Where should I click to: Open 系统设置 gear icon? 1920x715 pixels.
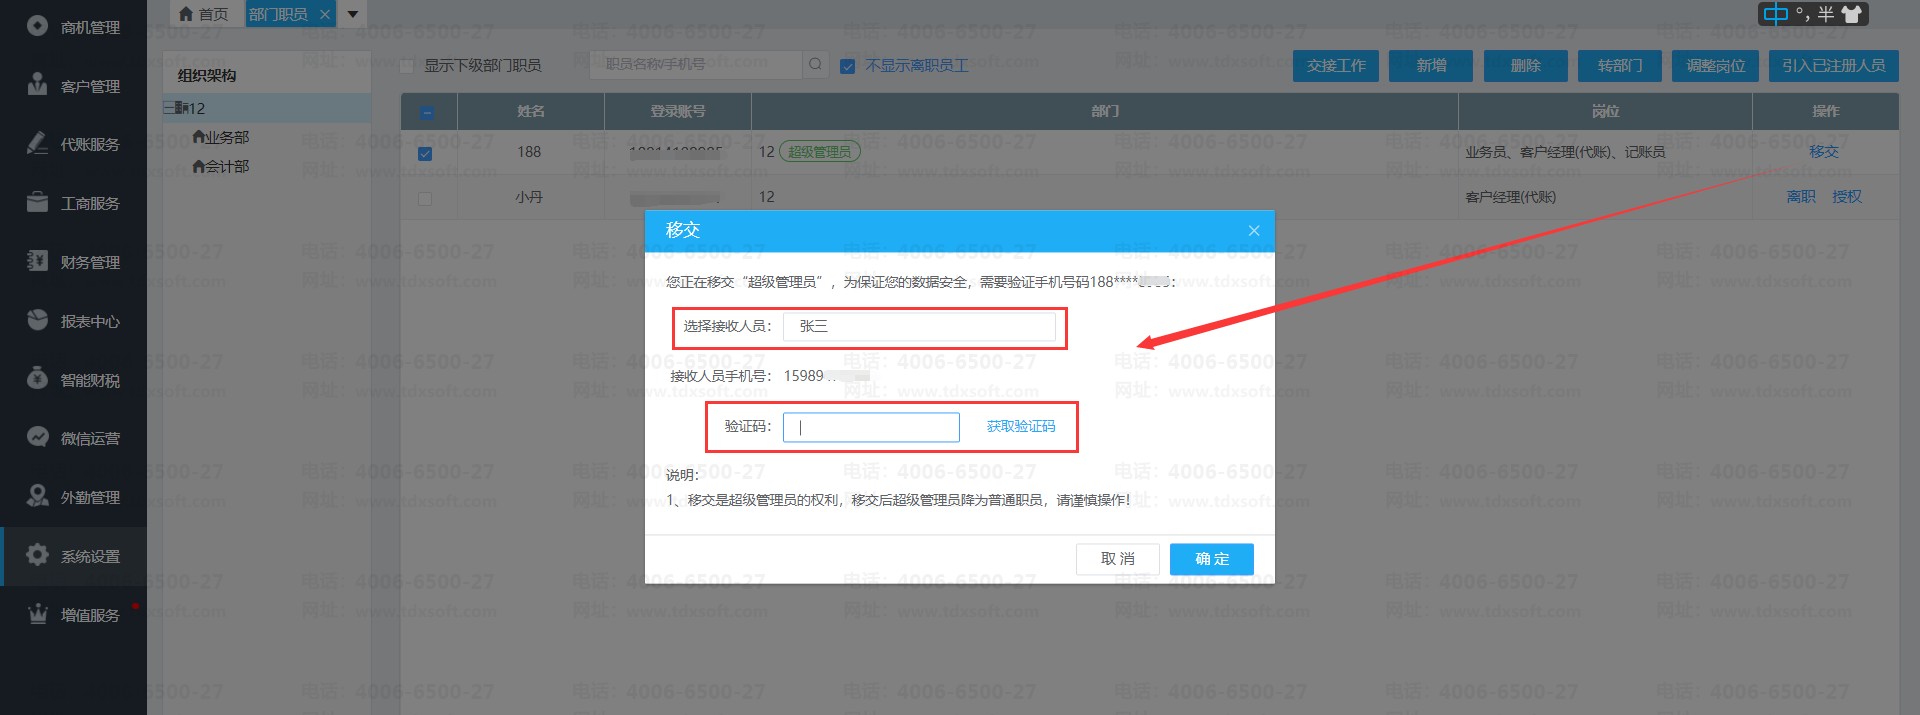pyautogui.click(x=37, y=555)
